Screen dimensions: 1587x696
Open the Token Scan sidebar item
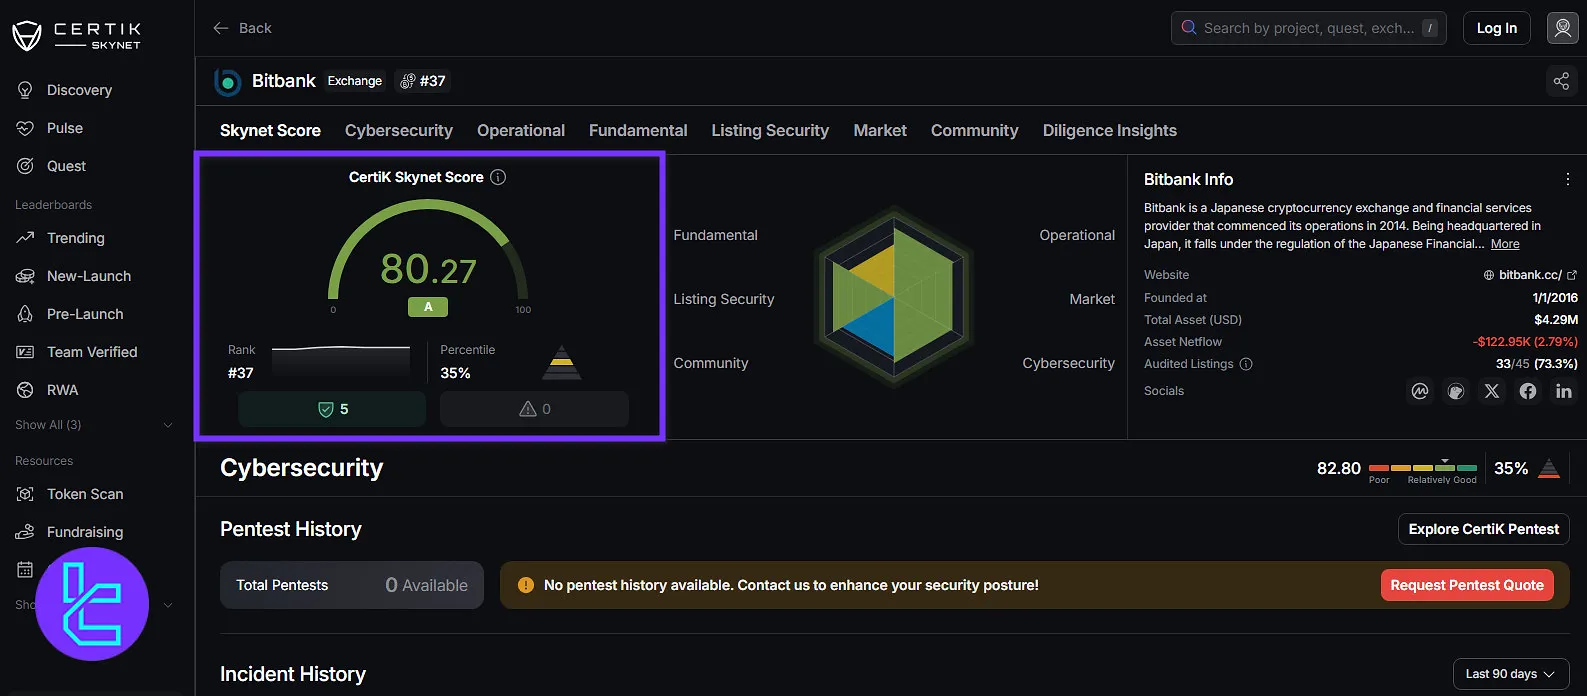click(x=85, y=494)
